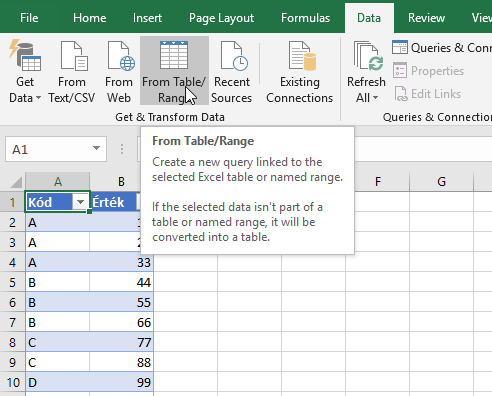492x396 pixels.
Task: Open the Get Data menu icon
Action: [x=25, y=56]
